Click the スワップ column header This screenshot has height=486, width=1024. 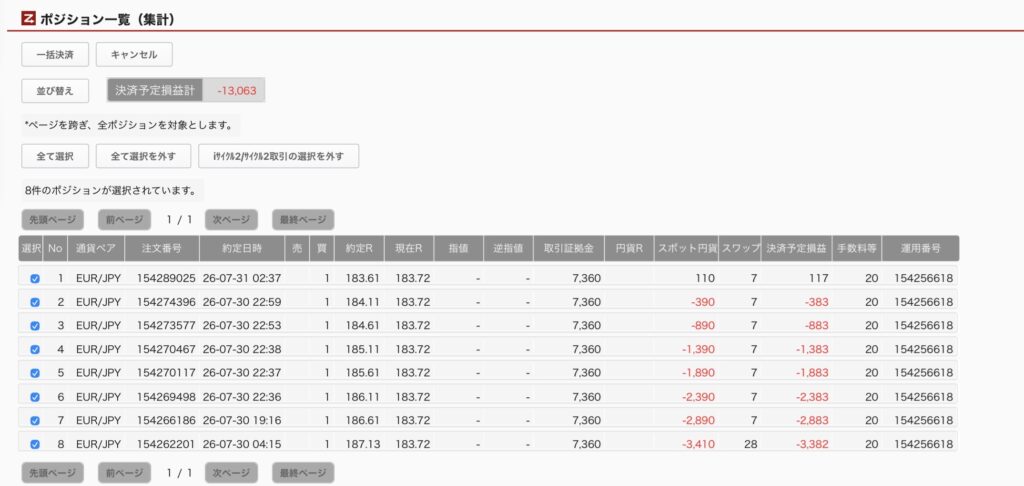click(x=741, y=248)
